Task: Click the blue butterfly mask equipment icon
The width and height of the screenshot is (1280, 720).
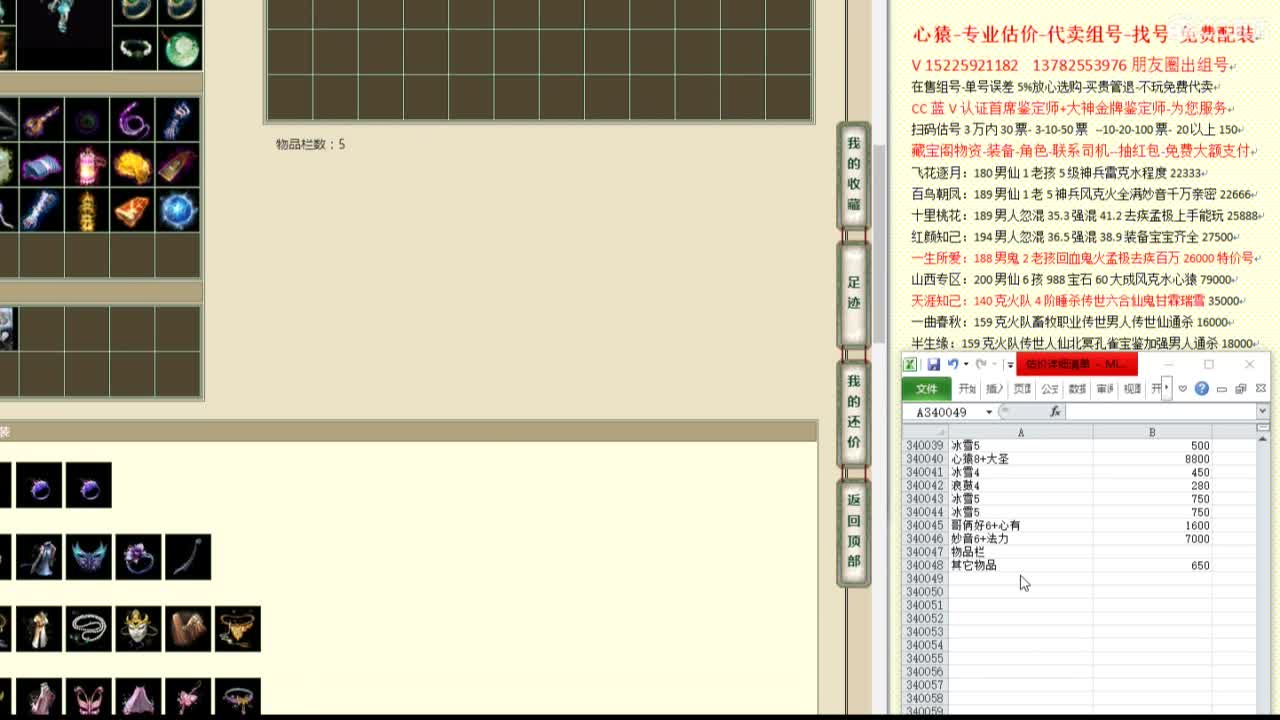Action: pyautogui.click(x=88, y=557)
